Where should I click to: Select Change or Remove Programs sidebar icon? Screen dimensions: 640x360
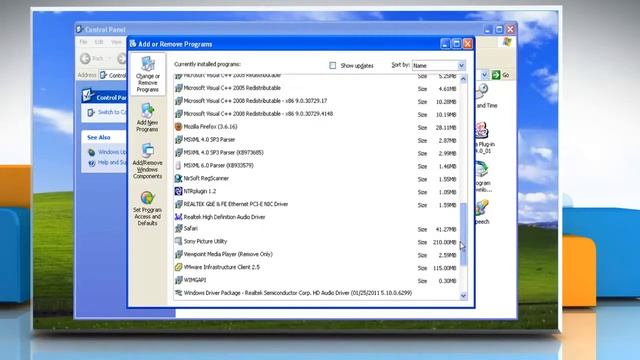148,64
